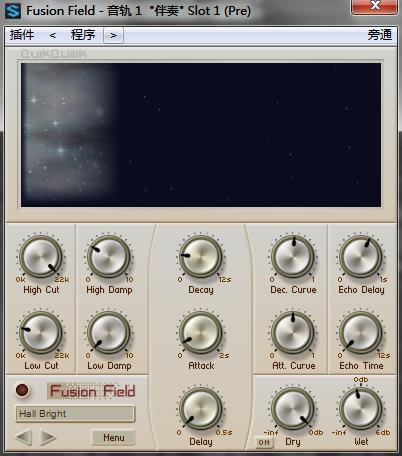Click the Decay knob
The height and width of the screenshot is (456, 402).
tap(201, 257)
